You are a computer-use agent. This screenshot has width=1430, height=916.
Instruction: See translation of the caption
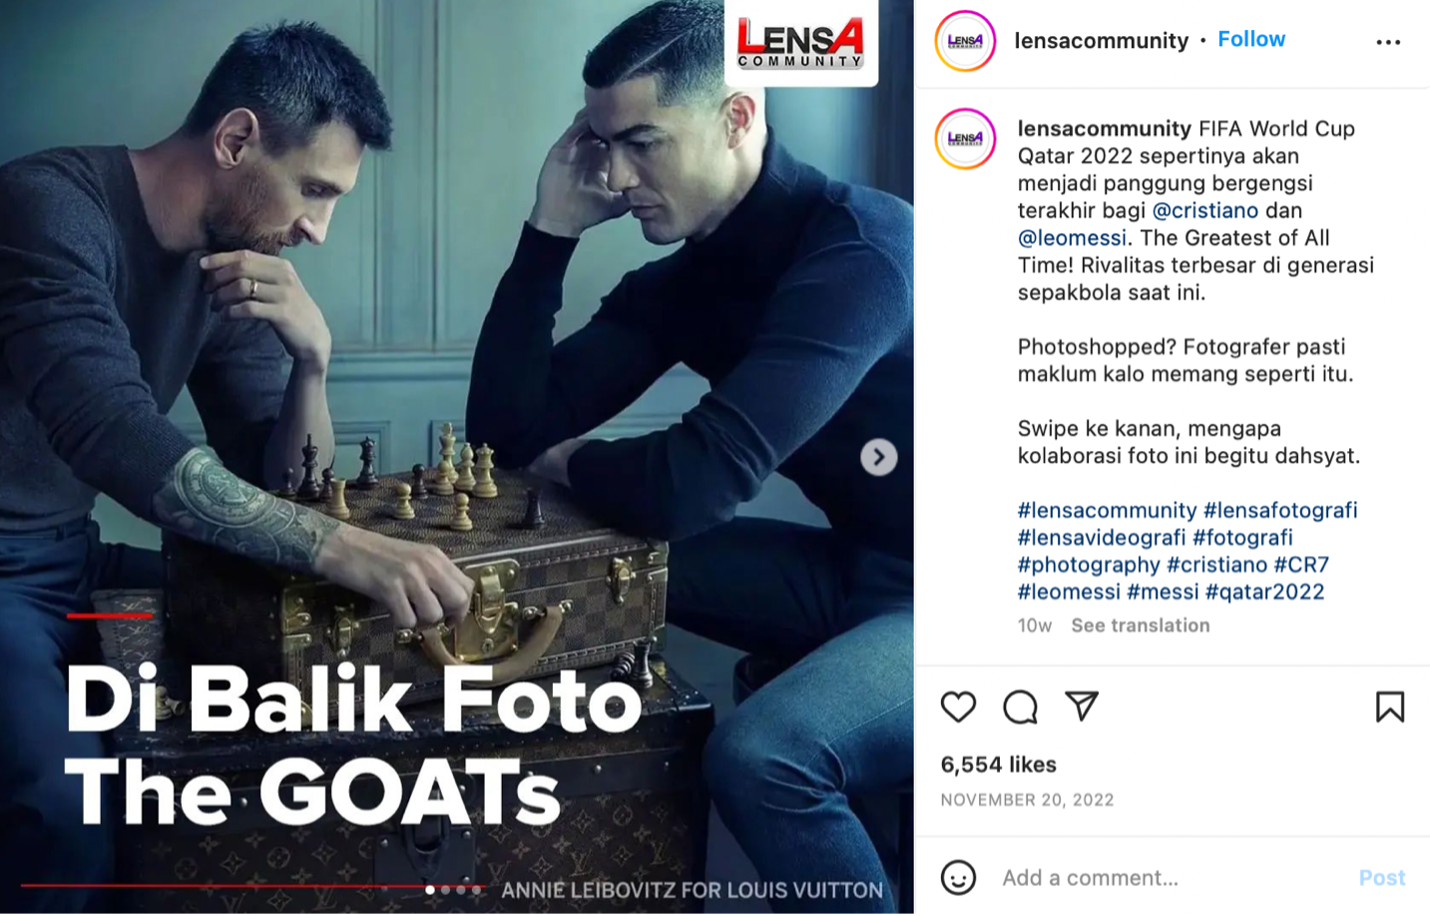[1140, 626]
